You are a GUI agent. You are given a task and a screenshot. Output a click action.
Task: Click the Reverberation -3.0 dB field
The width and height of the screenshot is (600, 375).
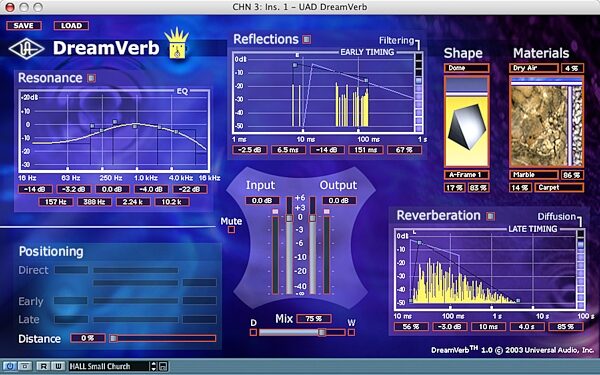[450, 326]
